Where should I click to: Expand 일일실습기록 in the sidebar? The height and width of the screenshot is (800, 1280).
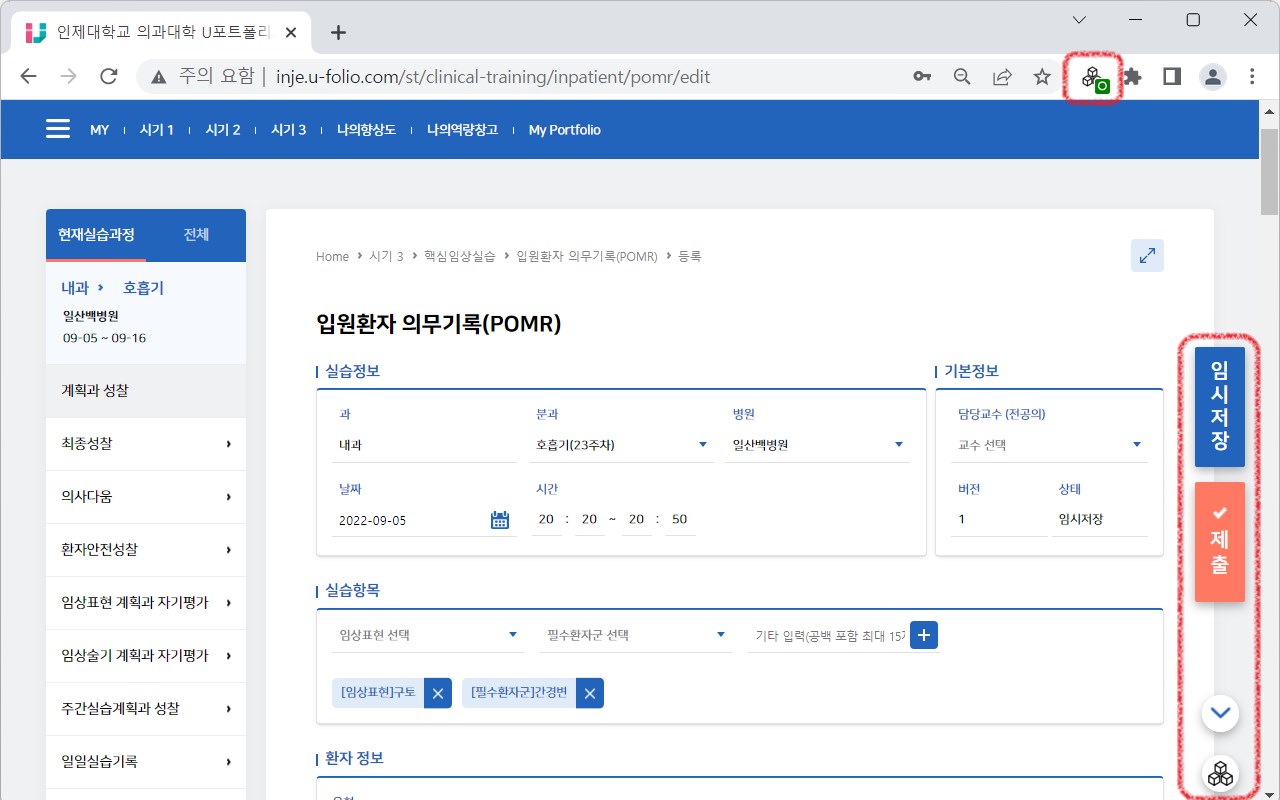[146, 762]
